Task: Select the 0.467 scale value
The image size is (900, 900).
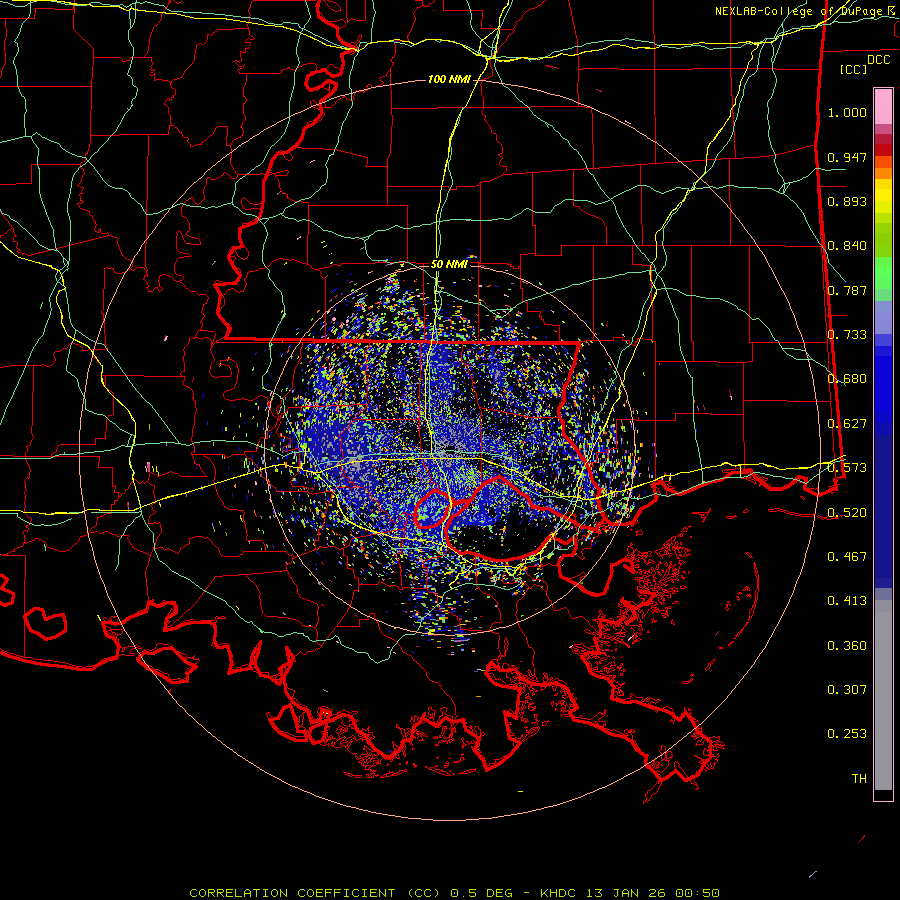Action: coord(847,557)
